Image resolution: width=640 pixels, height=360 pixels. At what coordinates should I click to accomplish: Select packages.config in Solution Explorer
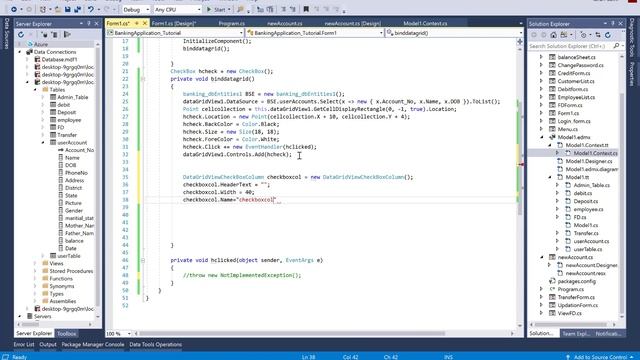(576, 281)
